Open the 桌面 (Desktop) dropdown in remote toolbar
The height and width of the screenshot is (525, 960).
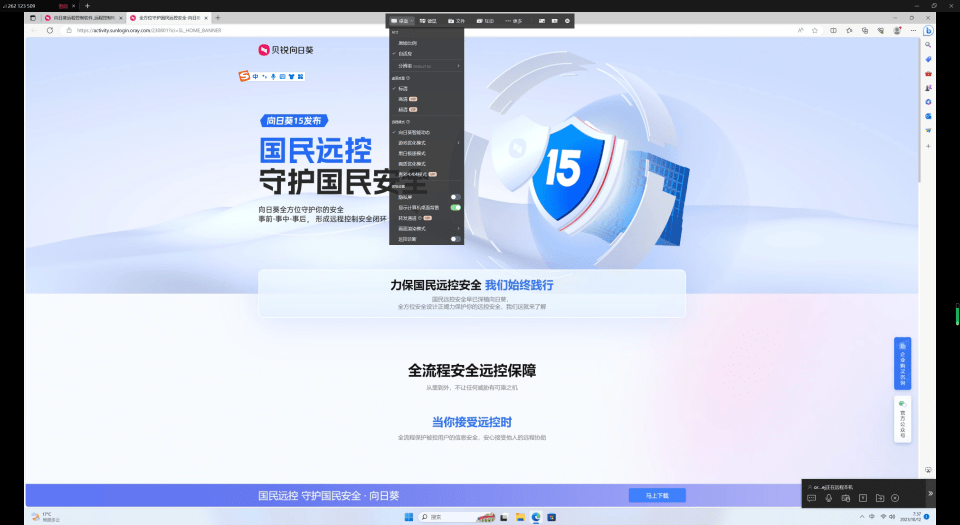point(402,21)
